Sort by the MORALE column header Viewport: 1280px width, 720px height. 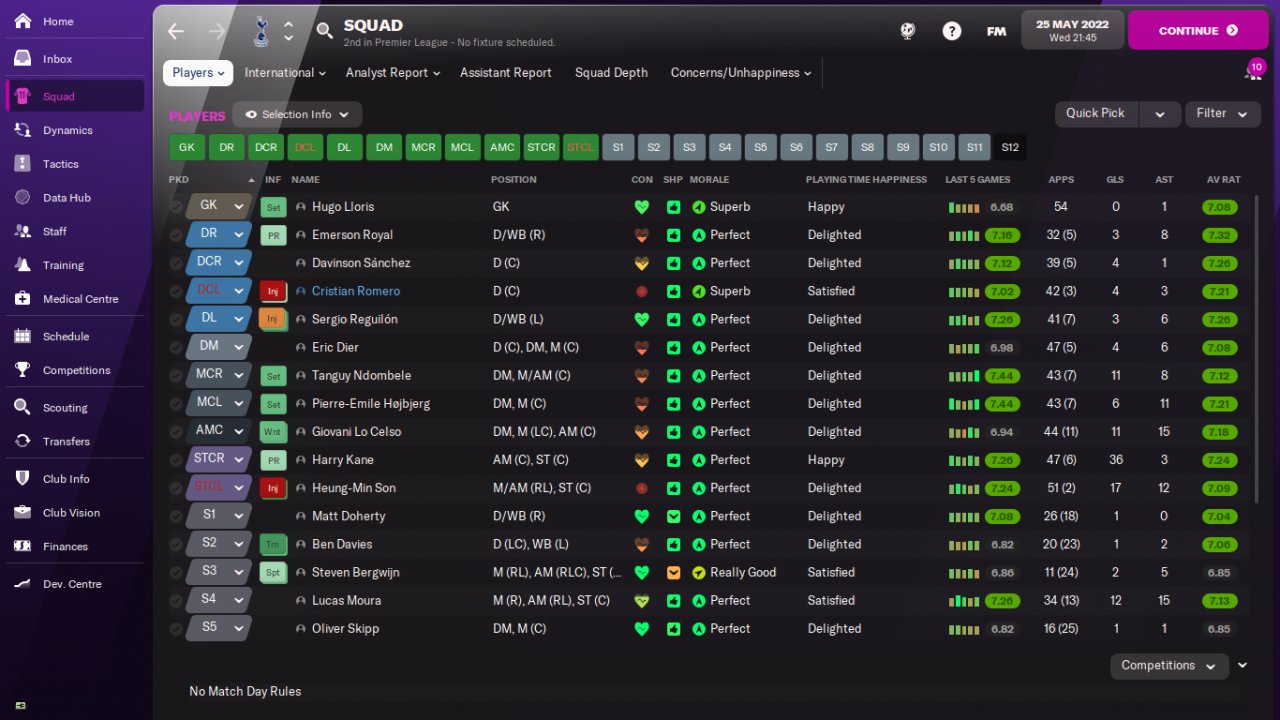(x=709, y=180)
